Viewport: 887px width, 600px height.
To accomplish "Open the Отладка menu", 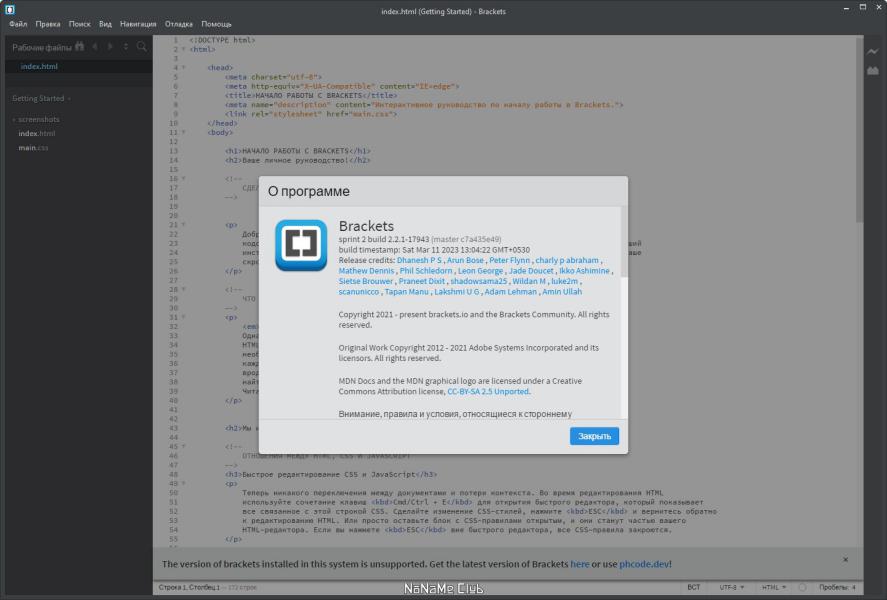I will [179, 24].
